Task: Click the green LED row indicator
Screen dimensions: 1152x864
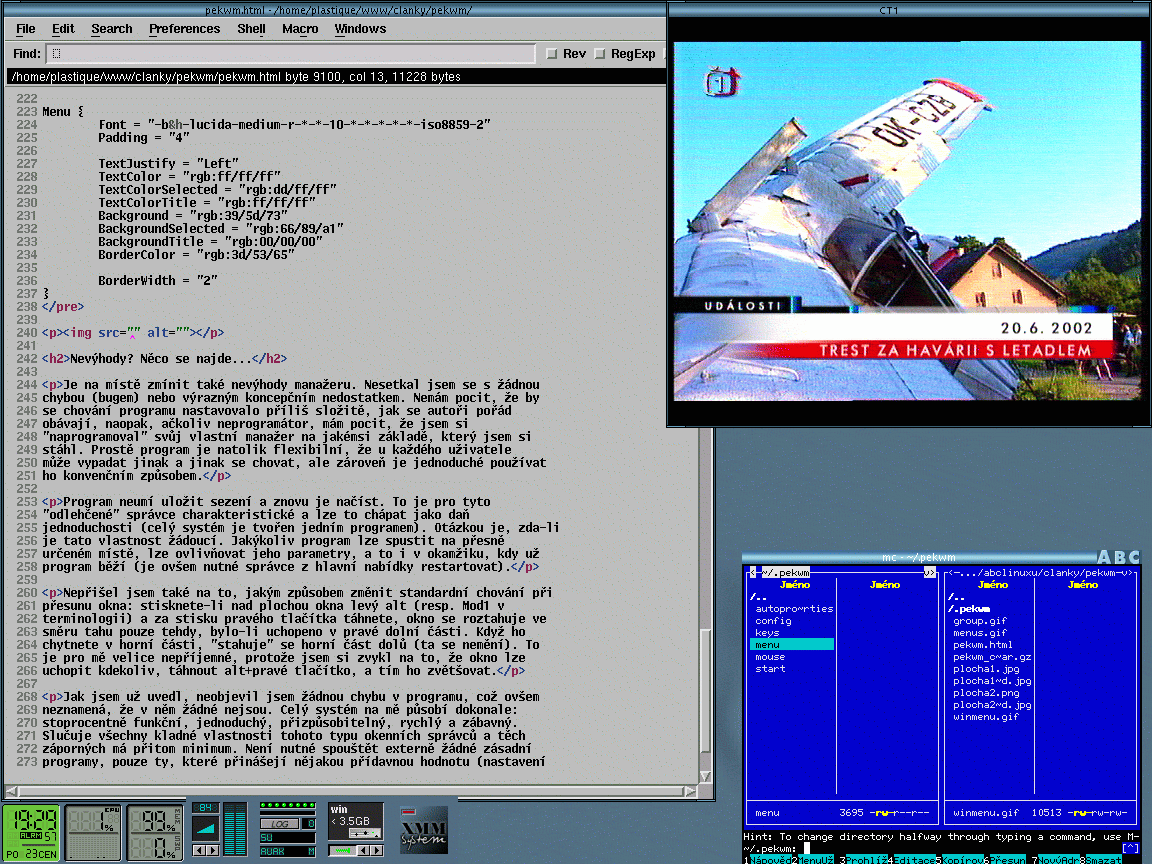Action: click(x=287, y=805)
